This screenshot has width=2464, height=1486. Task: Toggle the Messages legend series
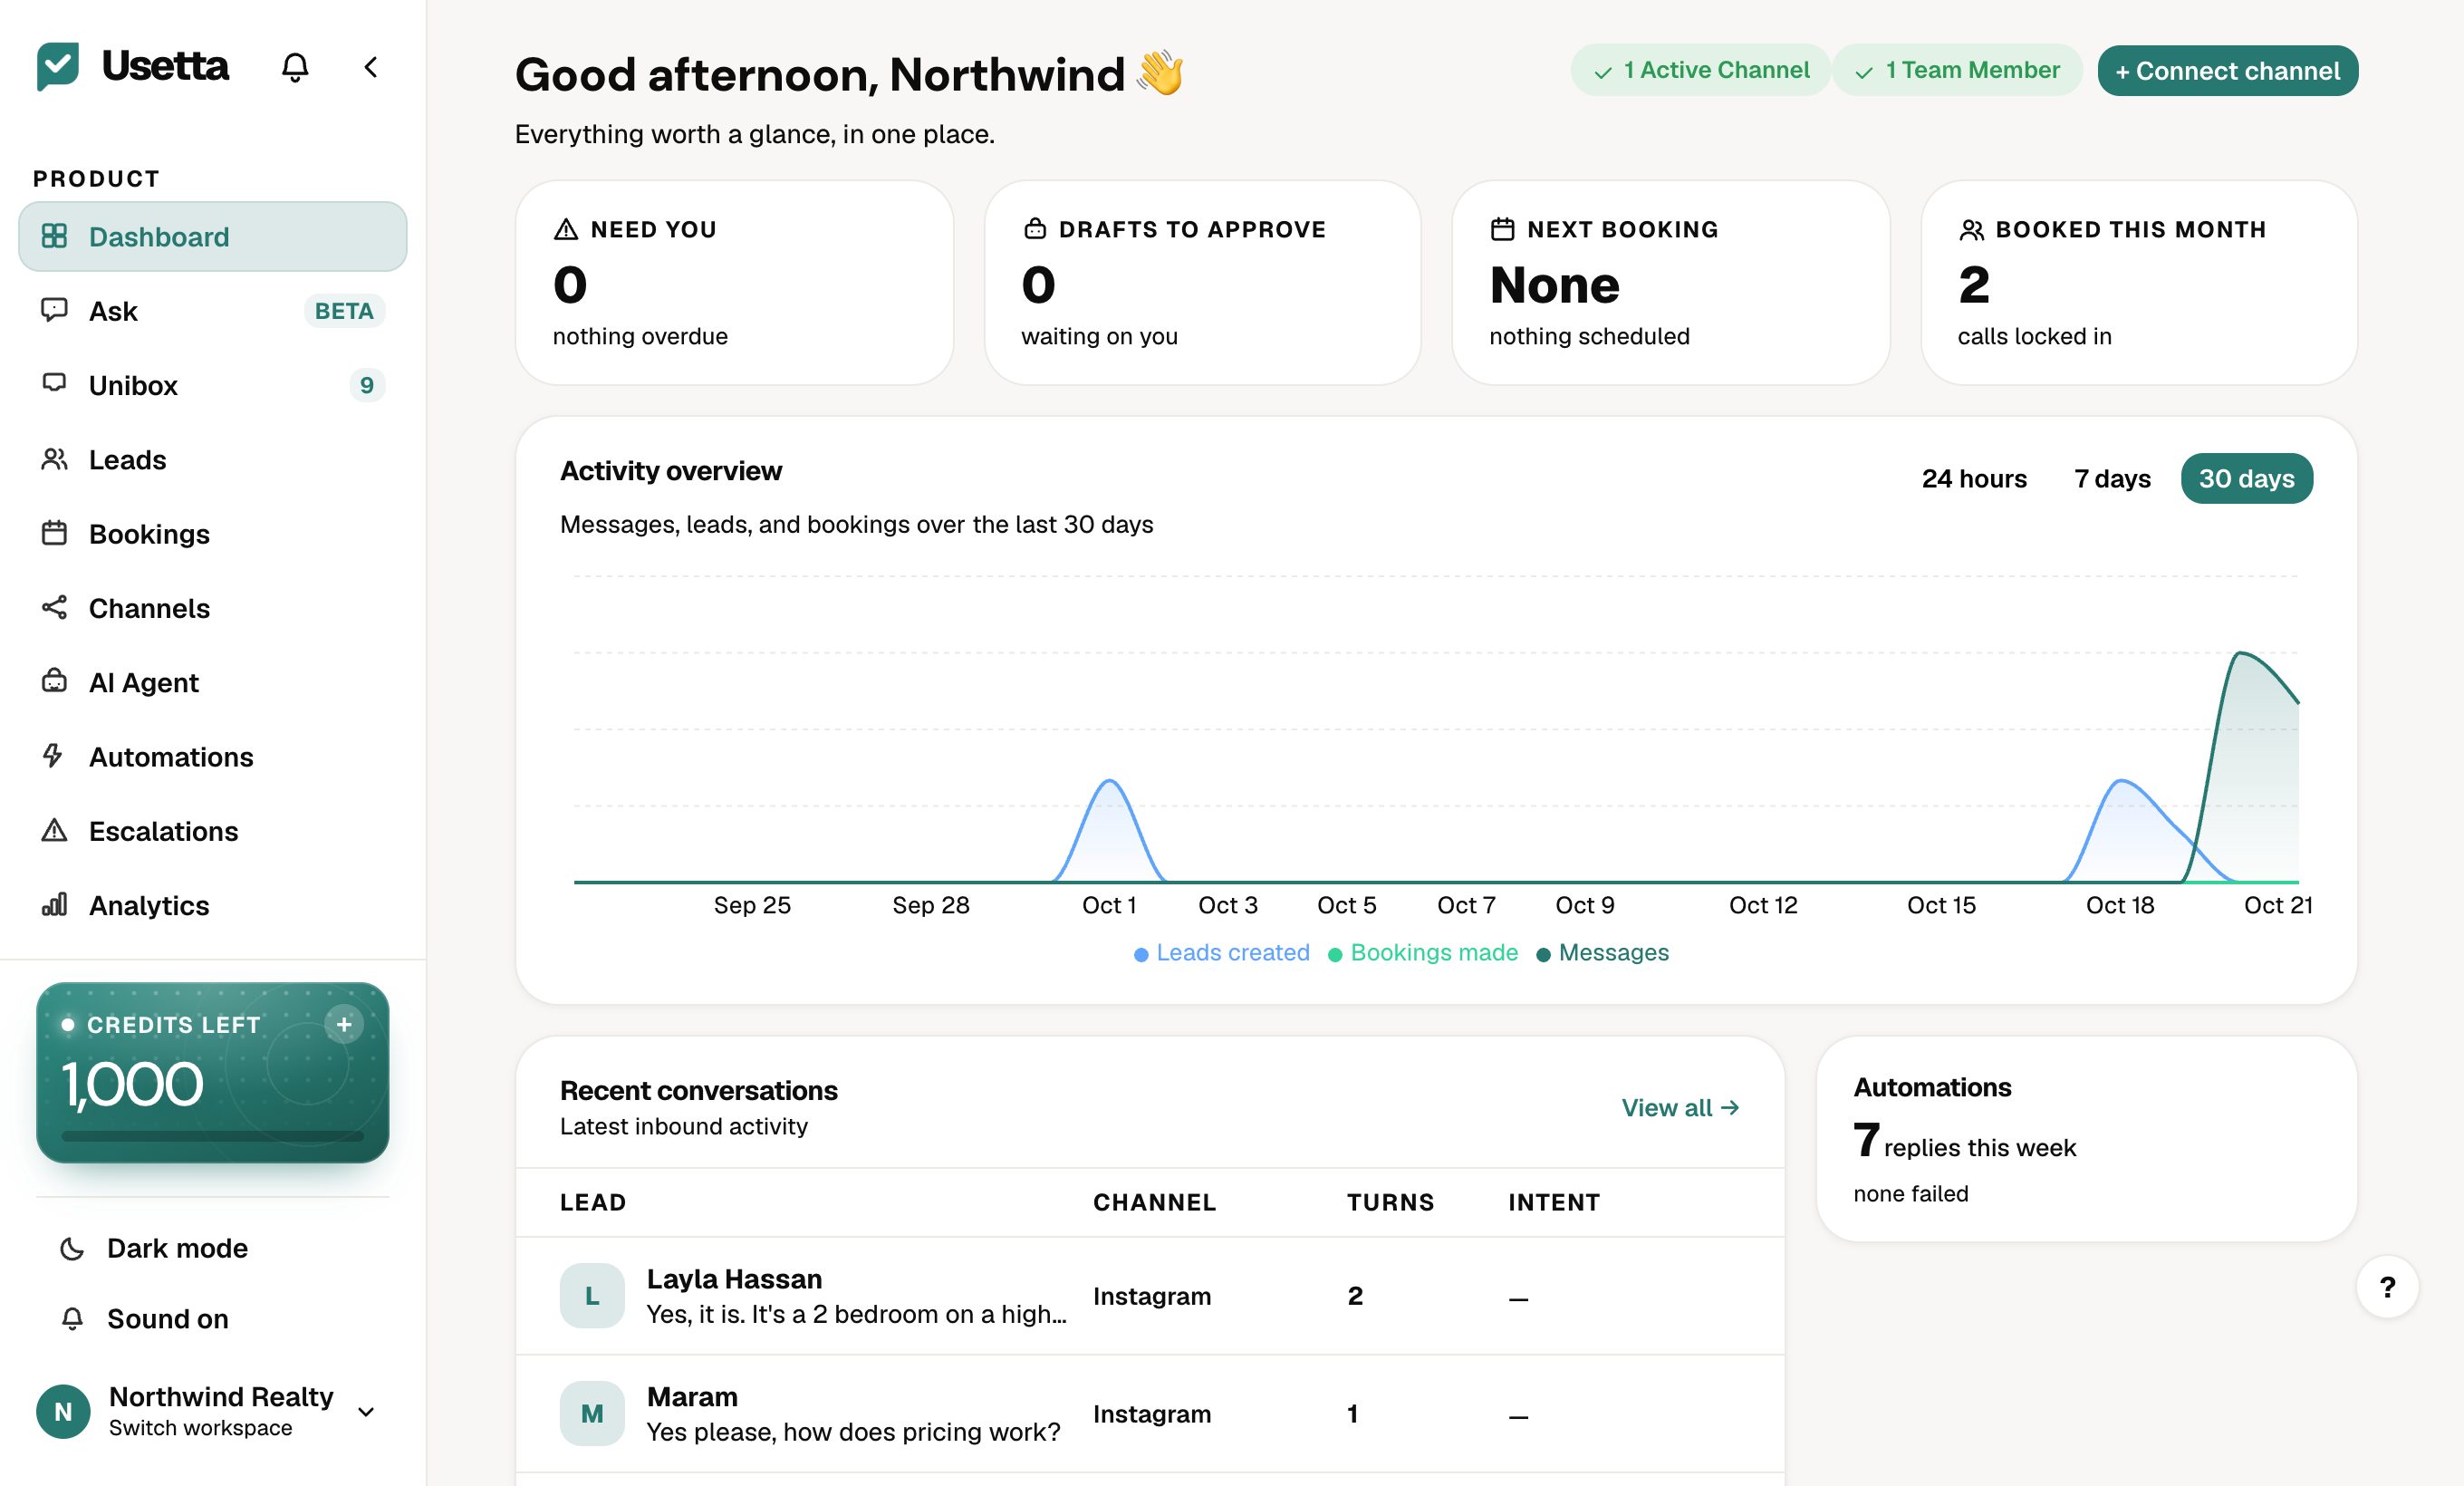(1602, 952)
